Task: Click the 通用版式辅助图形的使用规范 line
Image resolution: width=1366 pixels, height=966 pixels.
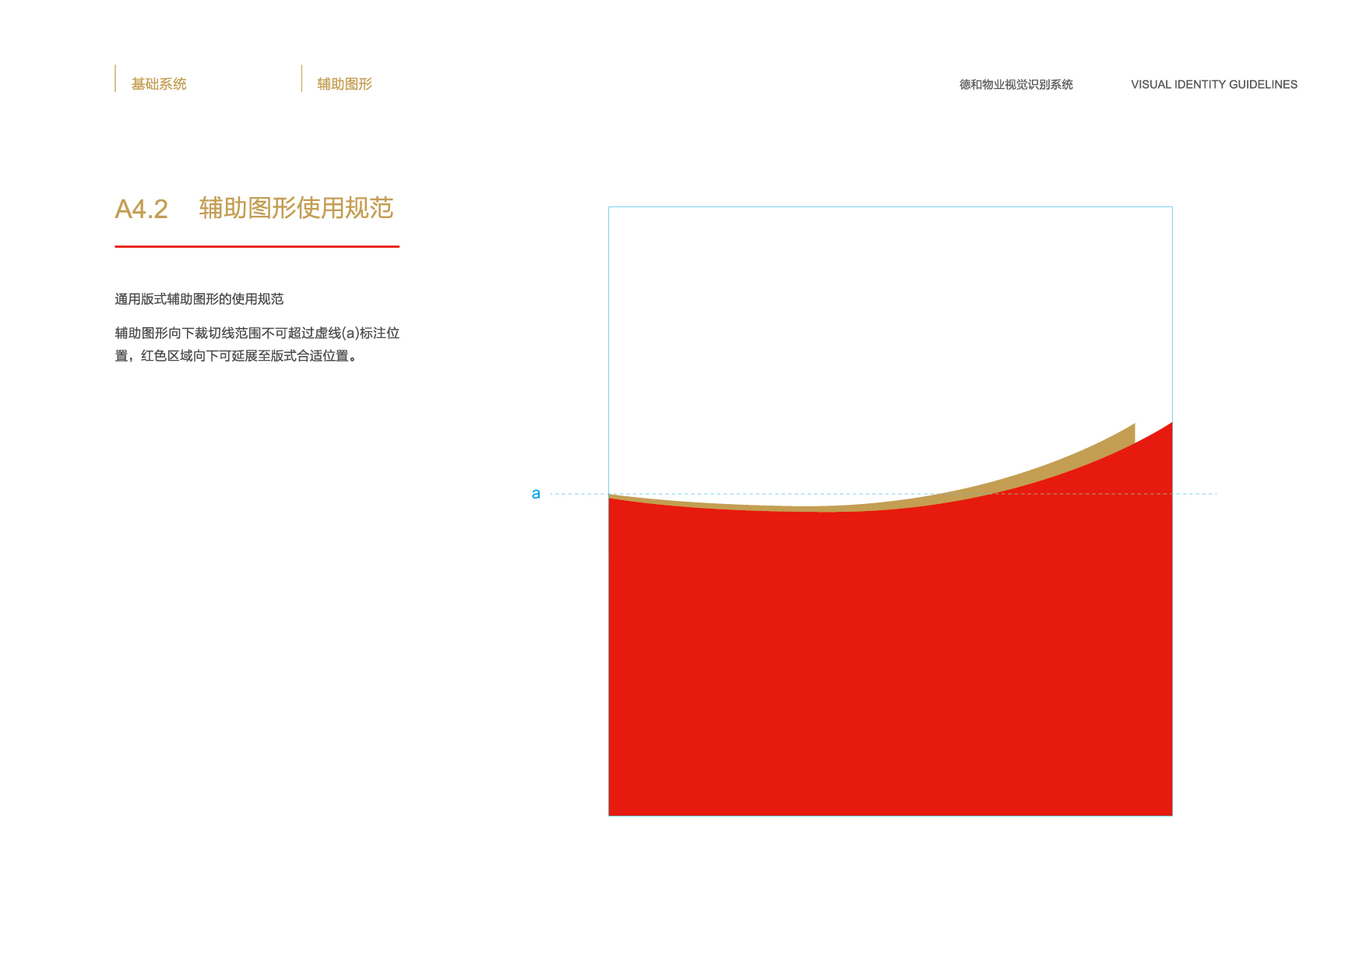Action: [199, 299]
